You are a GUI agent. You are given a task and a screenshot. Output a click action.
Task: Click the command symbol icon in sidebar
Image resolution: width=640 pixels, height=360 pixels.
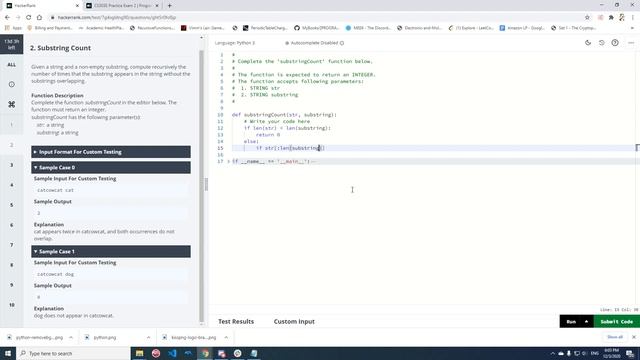click(11, 104)
